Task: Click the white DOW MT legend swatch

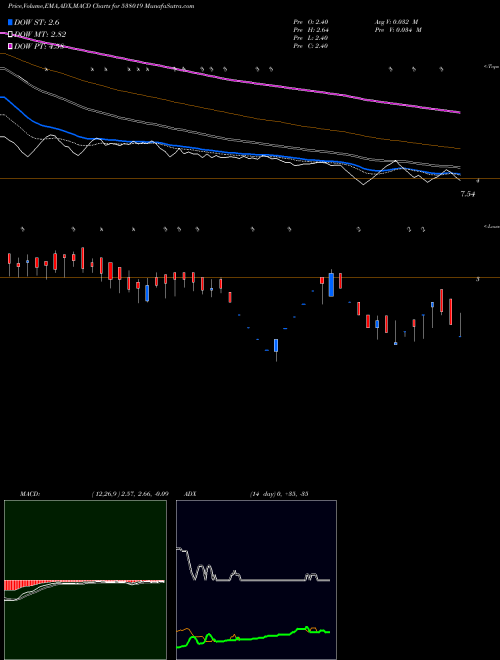Action: [10, 34]
